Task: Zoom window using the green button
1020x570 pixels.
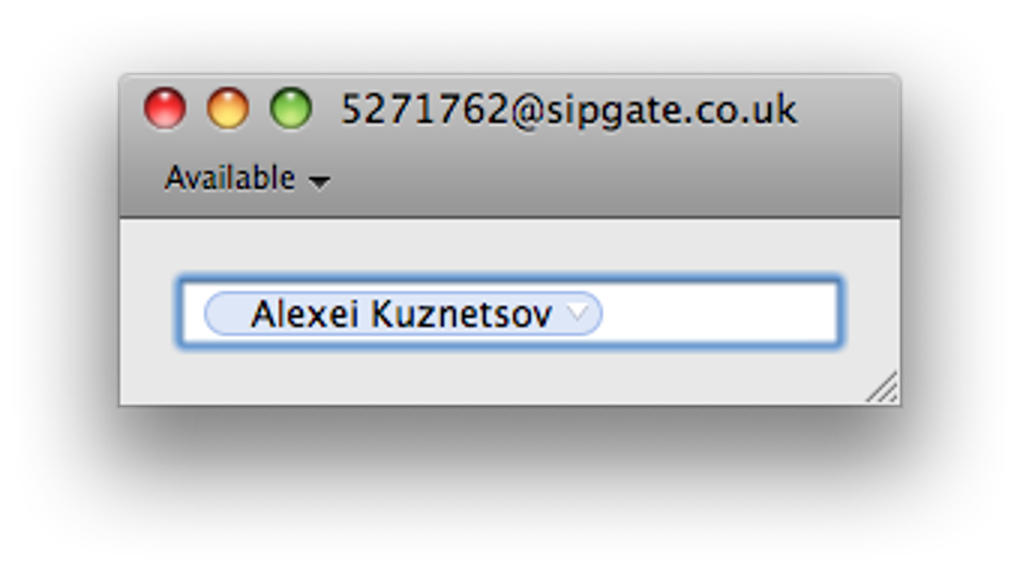Action: click(x=291, y=108)
